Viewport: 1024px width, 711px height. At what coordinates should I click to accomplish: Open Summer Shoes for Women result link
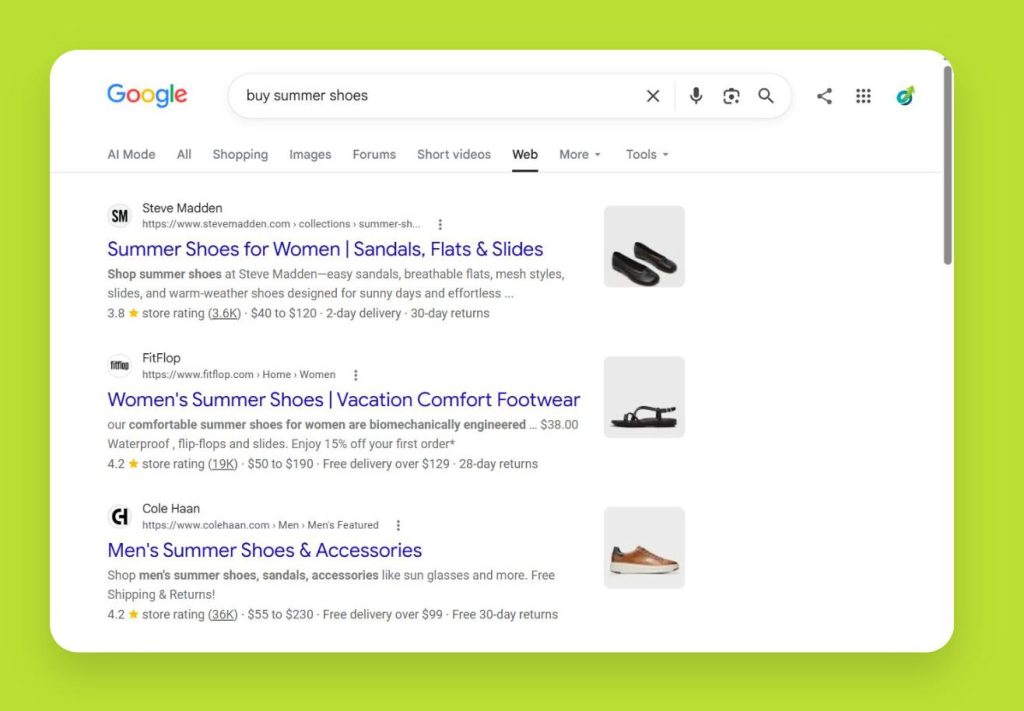(x=325, y=249)
